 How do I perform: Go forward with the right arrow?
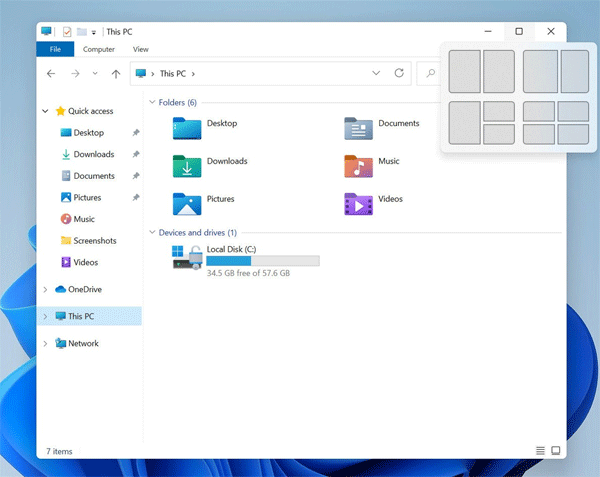(x=75, y=73)
